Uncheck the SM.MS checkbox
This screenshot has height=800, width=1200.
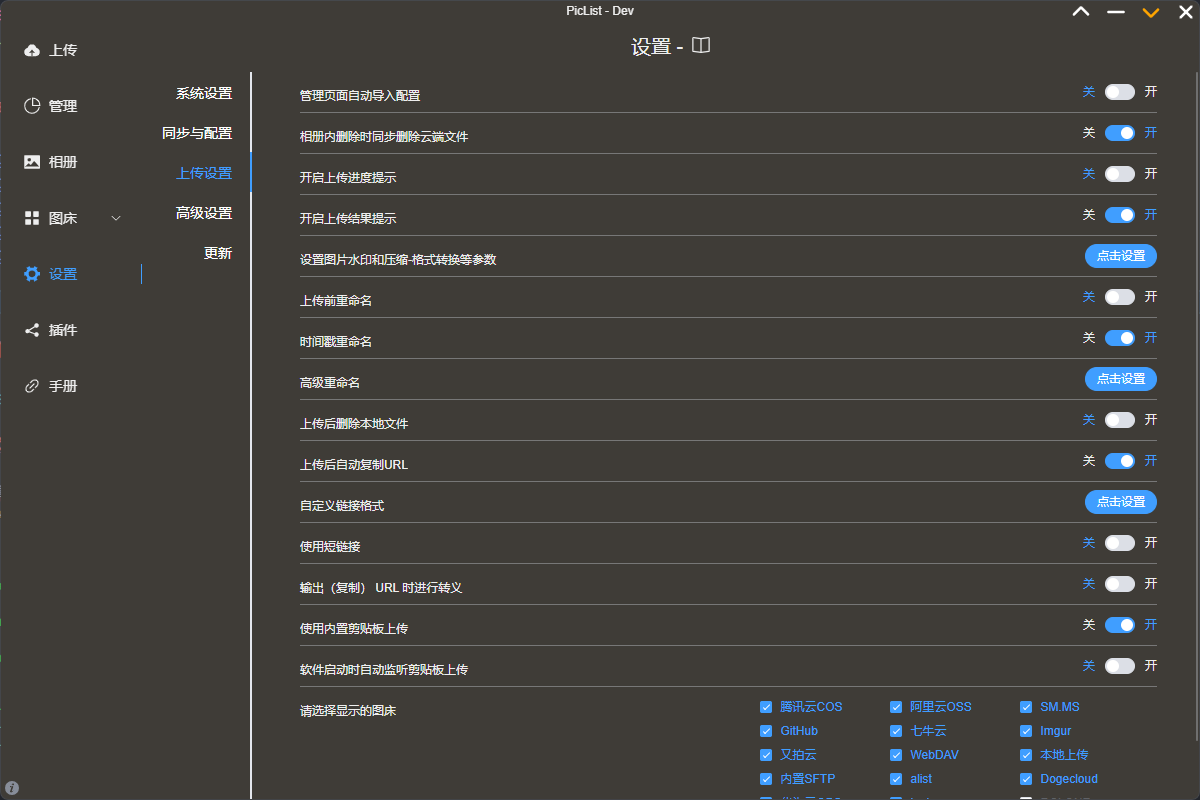pos(1025,706)
